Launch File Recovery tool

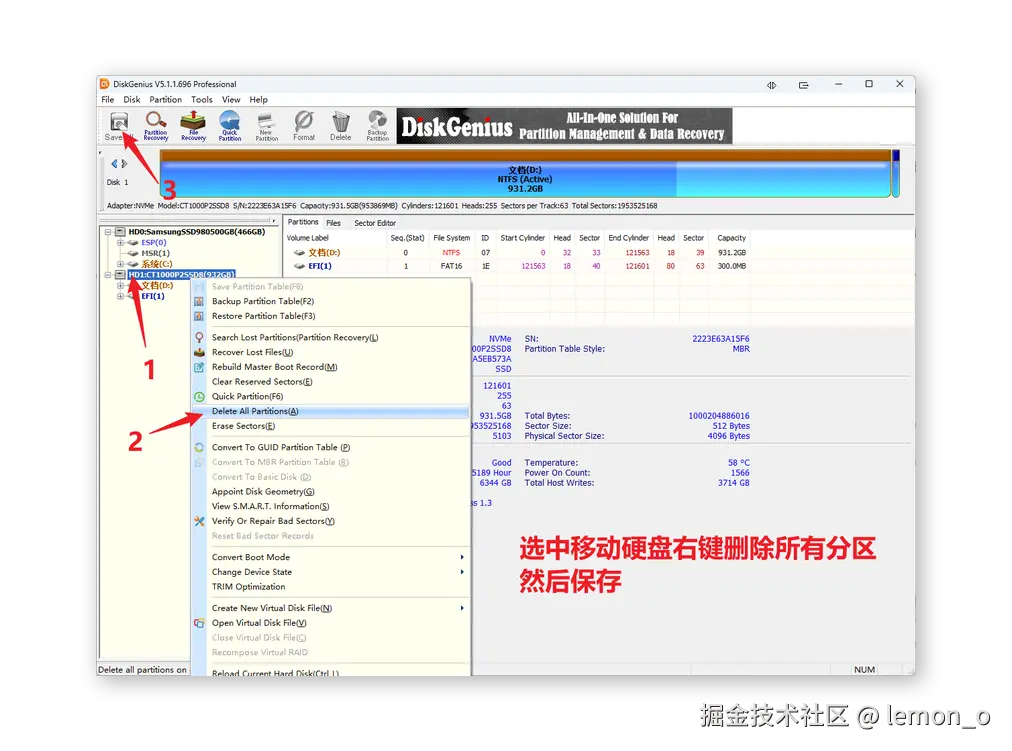point(193,126)
